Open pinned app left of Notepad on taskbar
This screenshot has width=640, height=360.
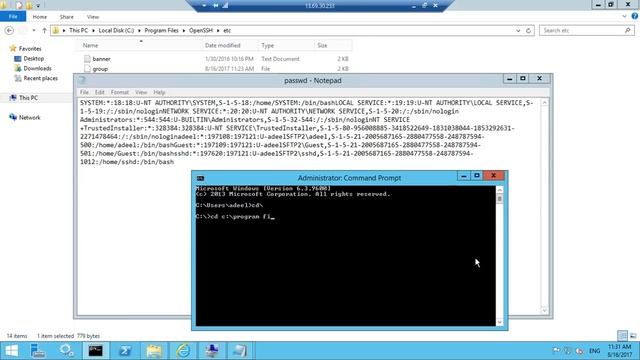[211, 351]
